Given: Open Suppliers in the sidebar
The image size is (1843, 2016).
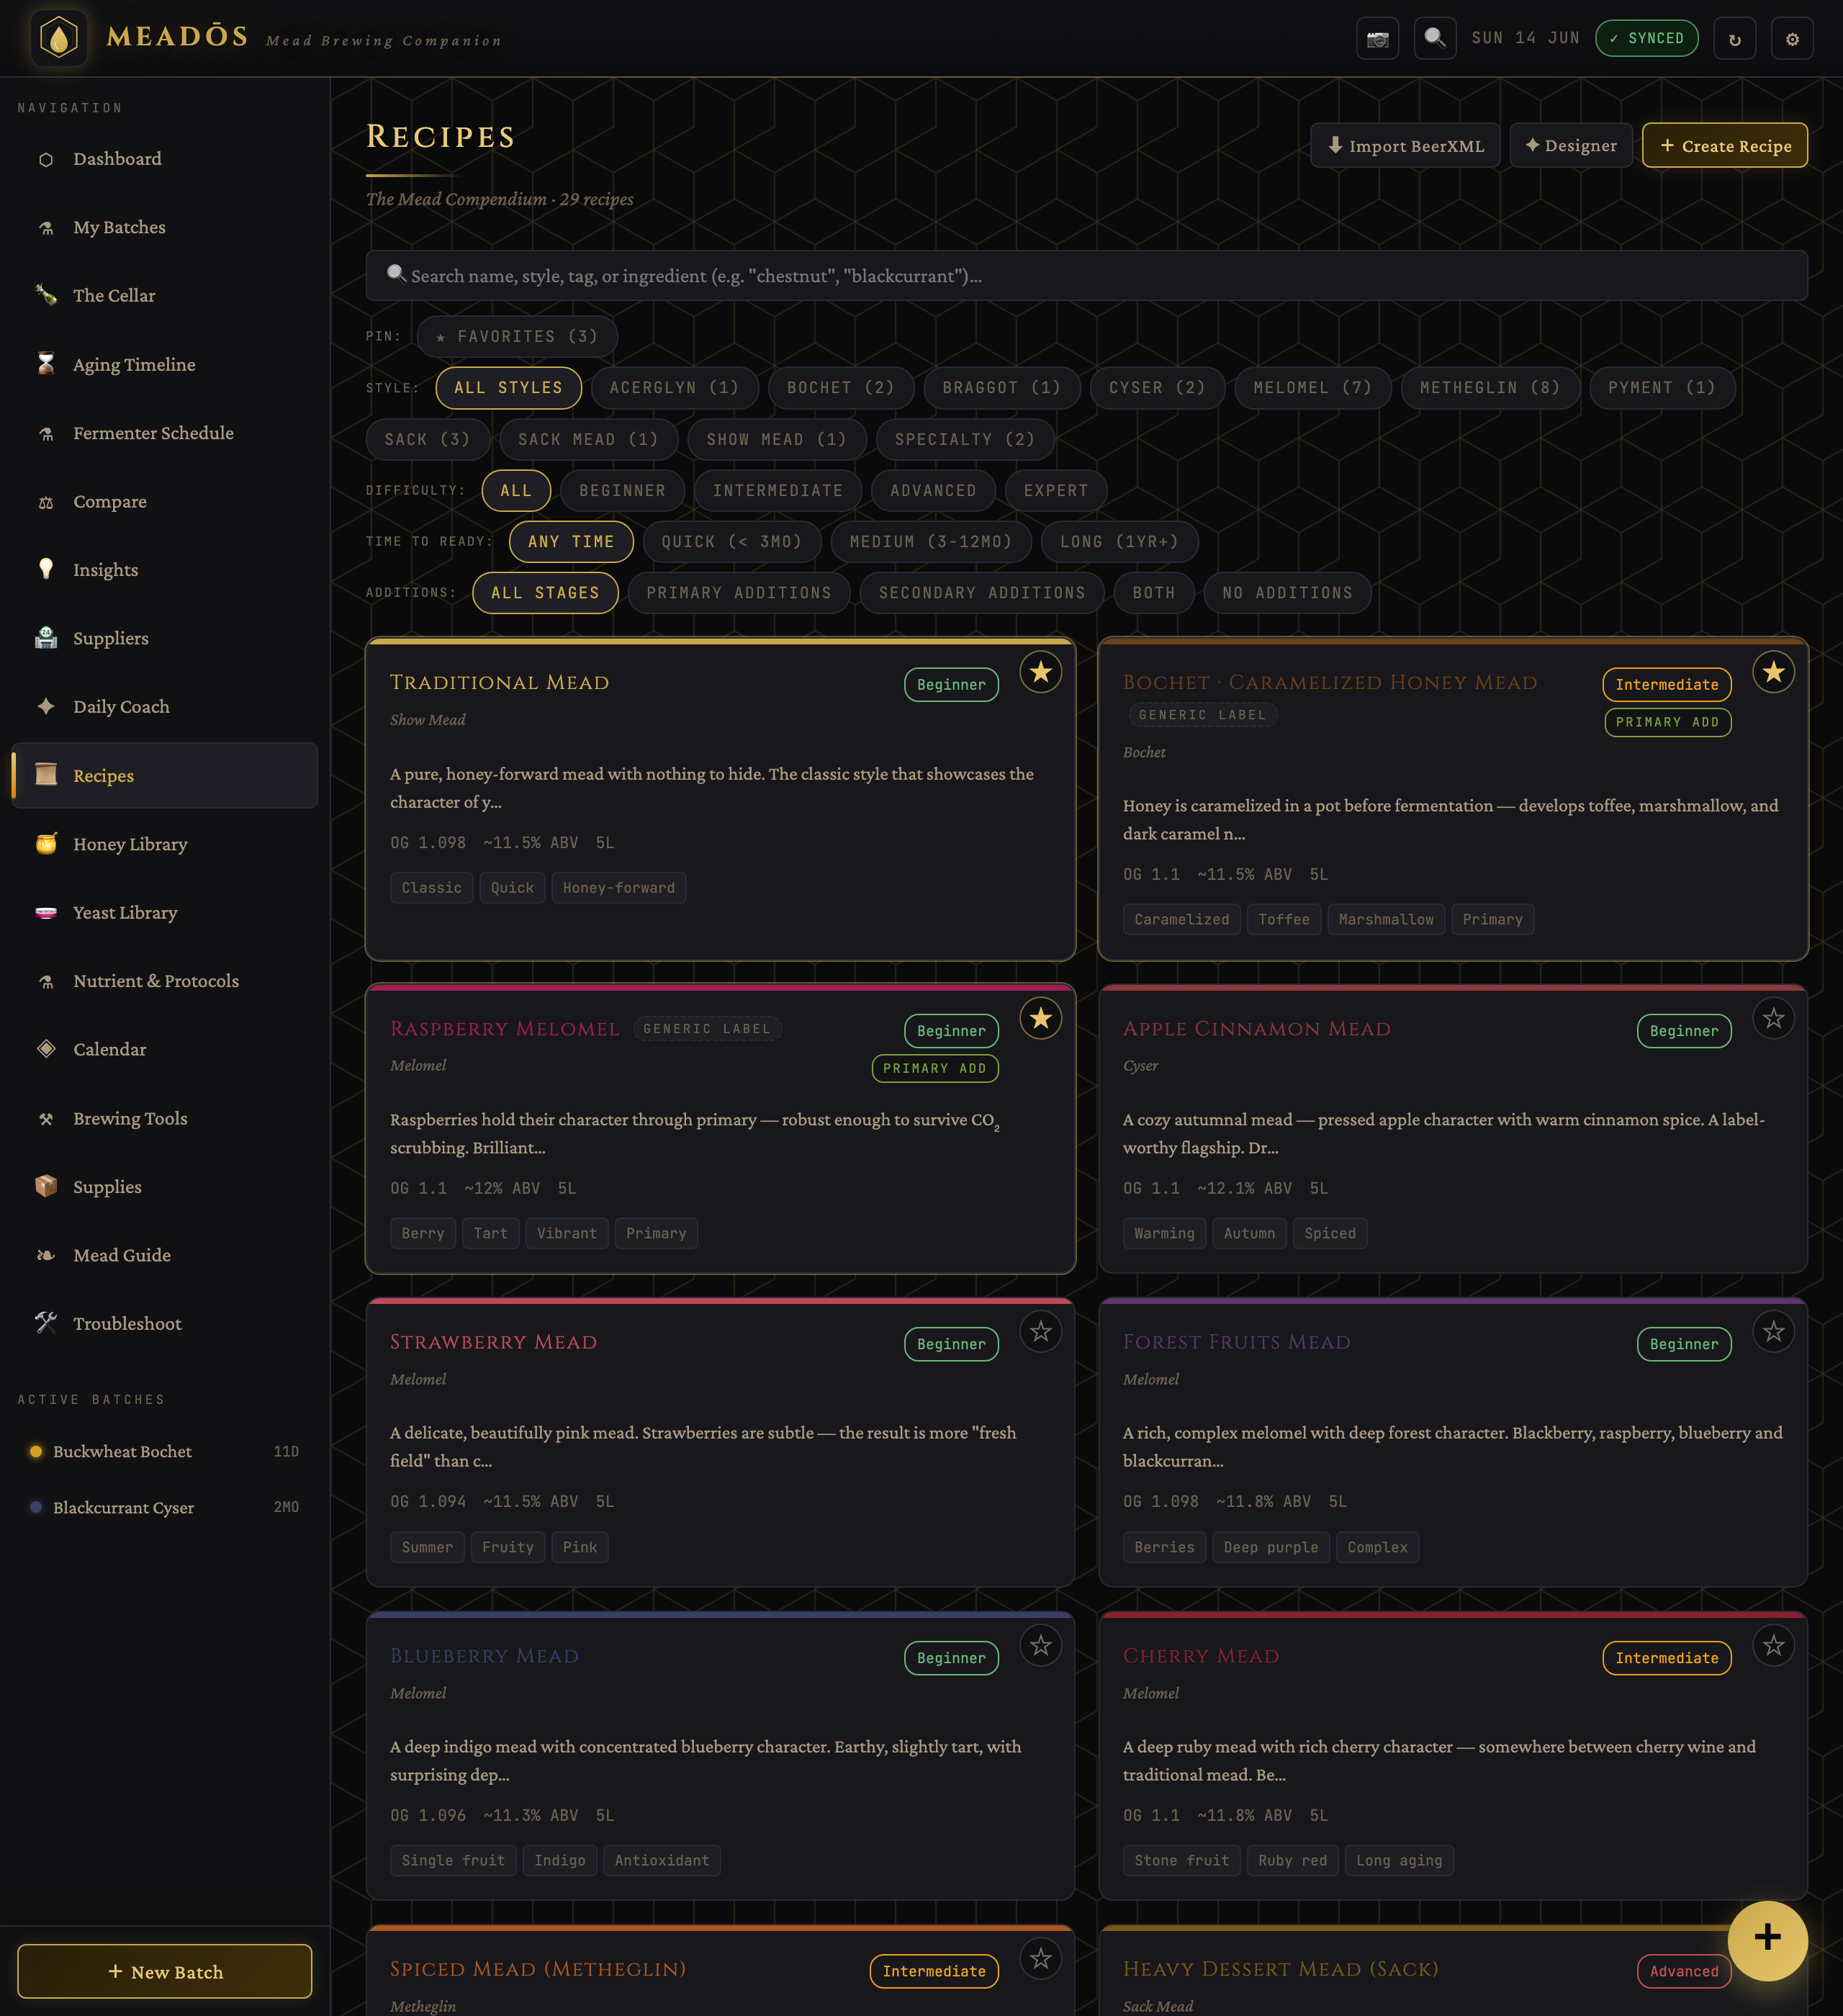Looking at the screenshot, I should click(164, 638).
